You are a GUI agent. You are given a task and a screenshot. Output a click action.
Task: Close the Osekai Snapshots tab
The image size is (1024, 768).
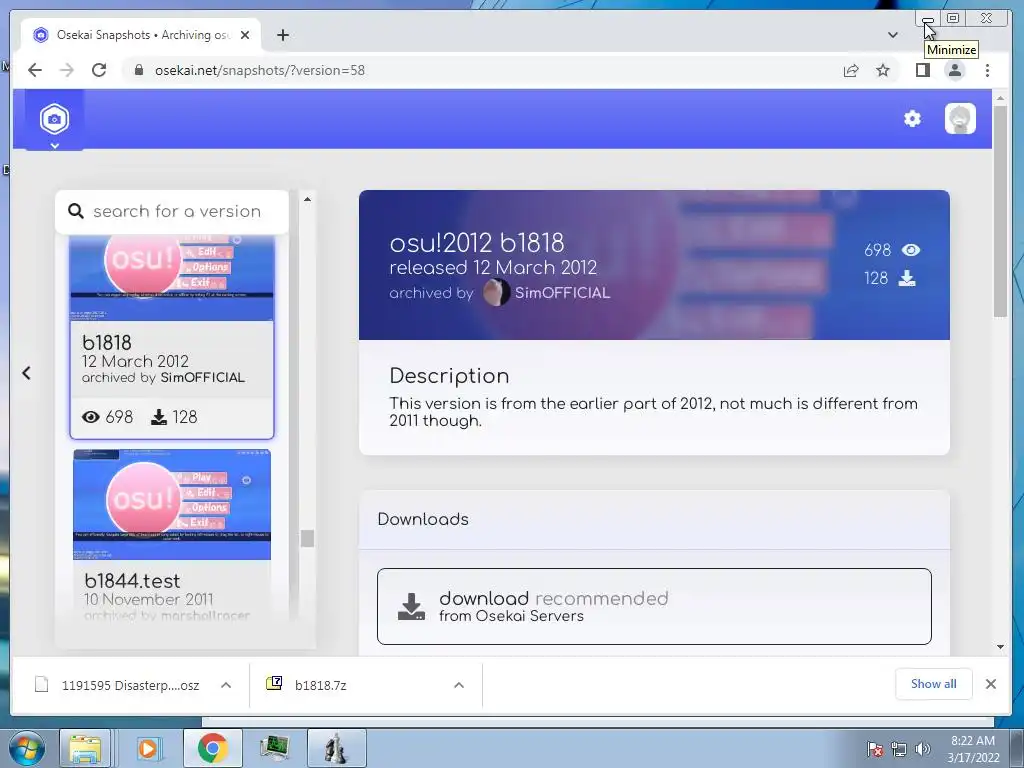coord(245,35)
